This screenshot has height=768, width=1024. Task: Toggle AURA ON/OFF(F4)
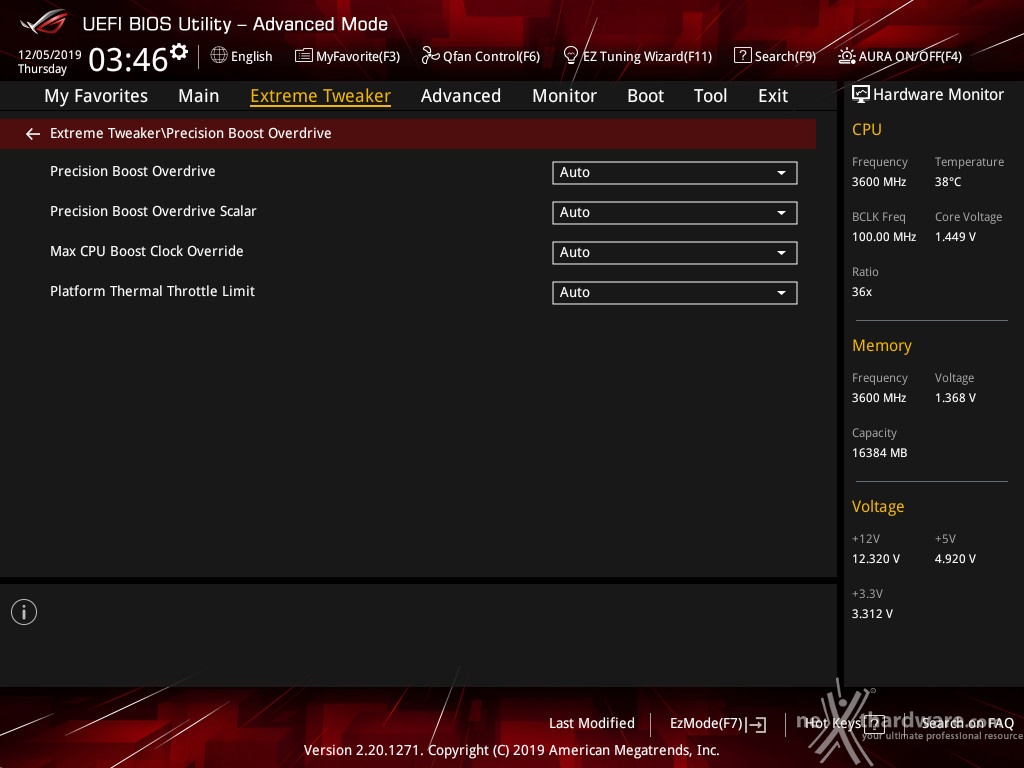click(x=910, y=57)
